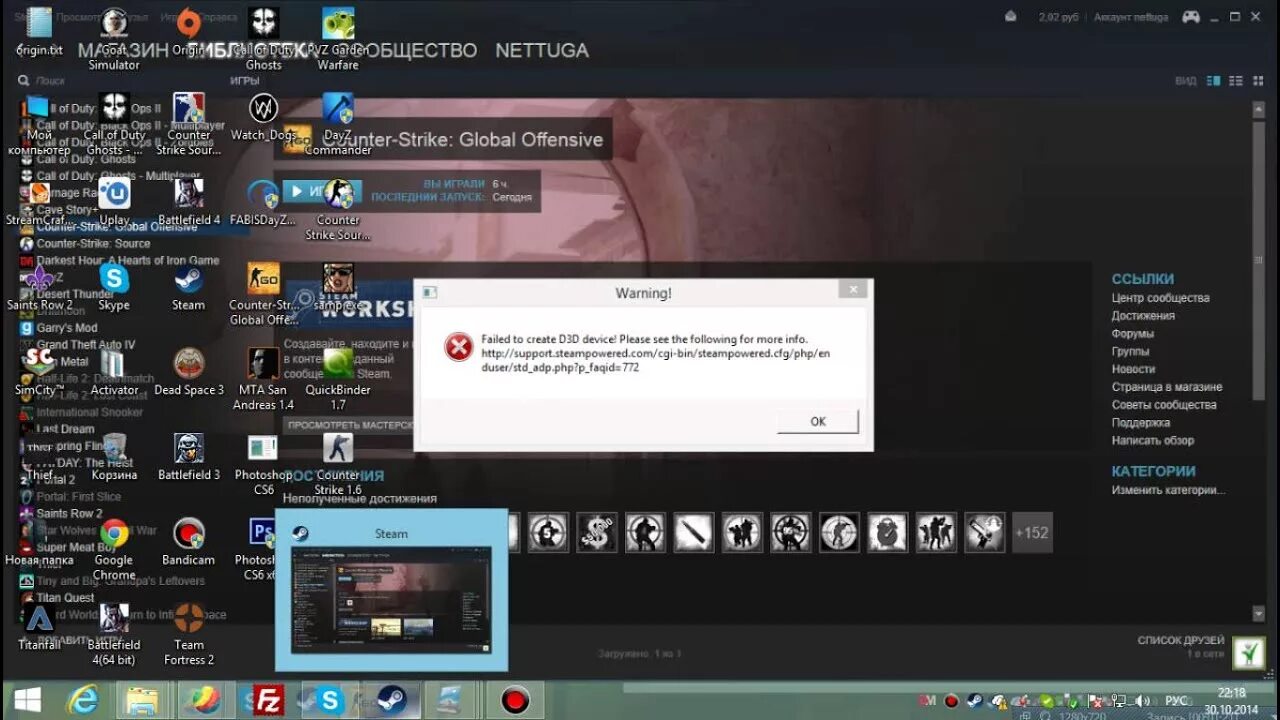Image resolution: width=1280 pixels, height=720 pixels.
Task: Open the MTA San Andreas 1.4 icon
Action: 263,380
